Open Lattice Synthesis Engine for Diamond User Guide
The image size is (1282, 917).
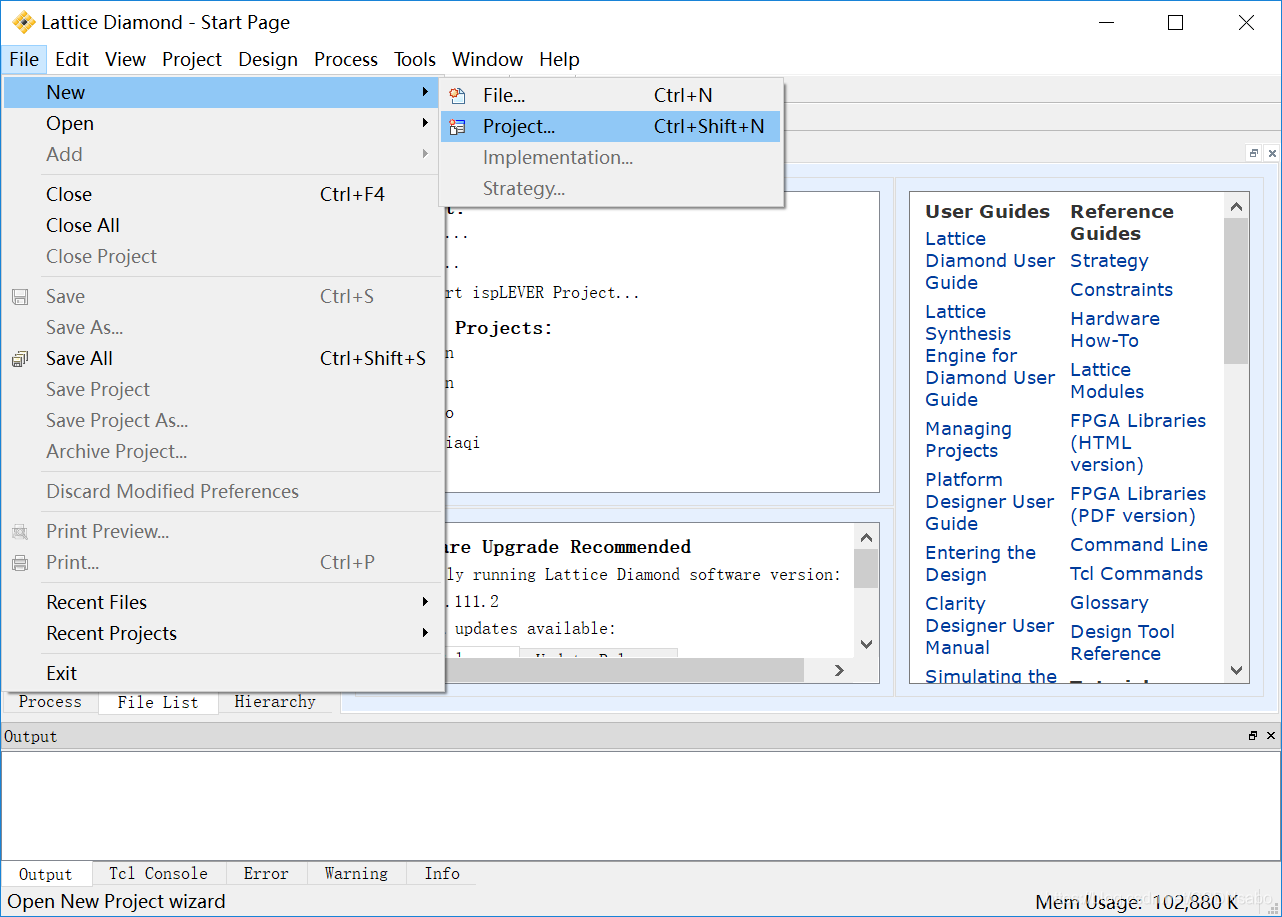tap(990, 356)
